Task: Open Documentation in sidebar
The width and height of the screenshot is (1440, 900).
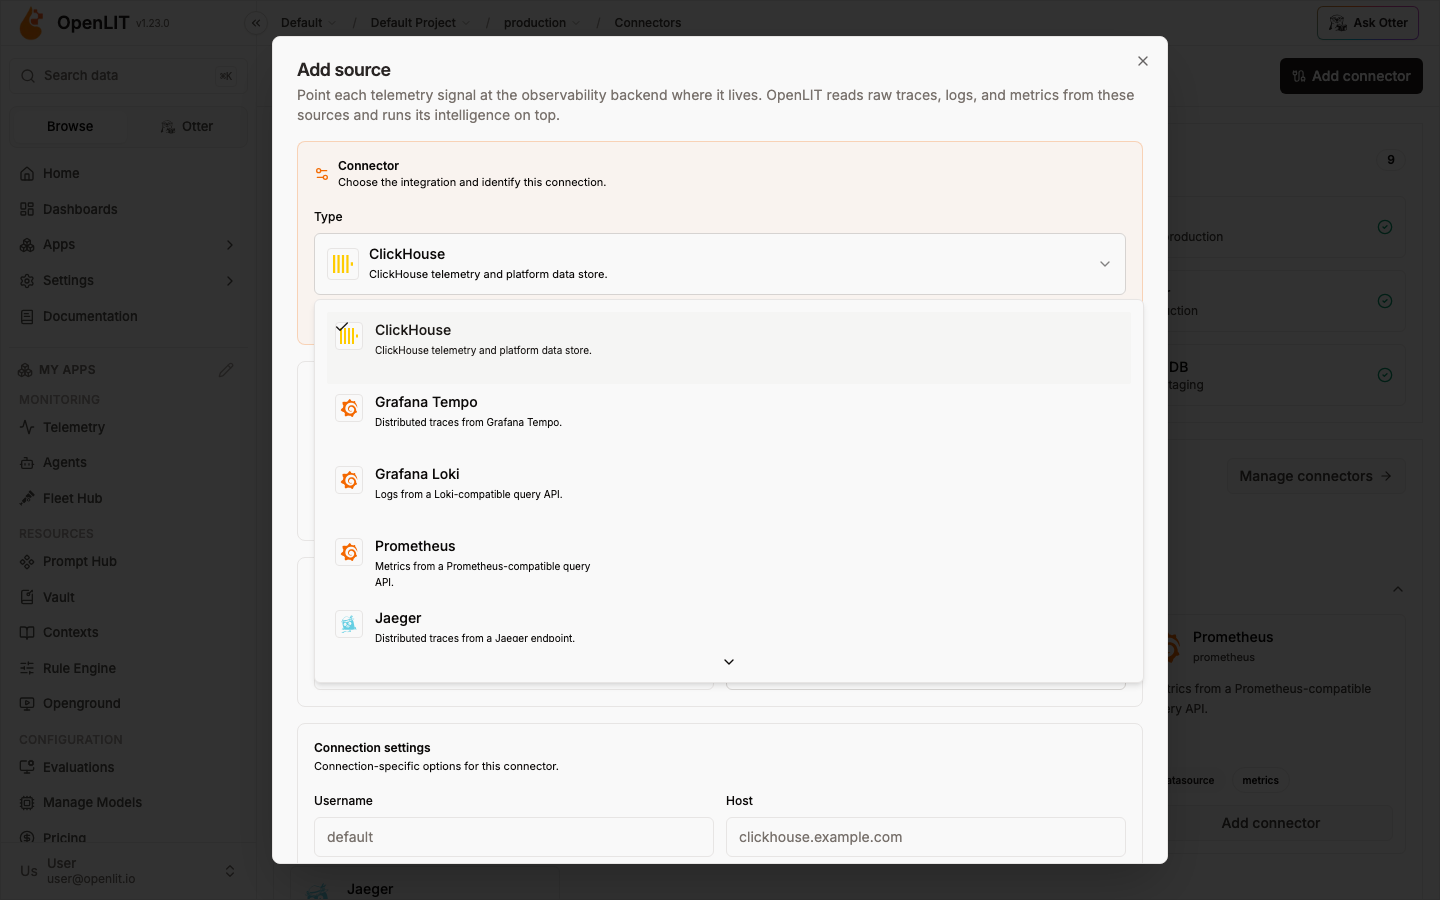Action: [129, 317]
